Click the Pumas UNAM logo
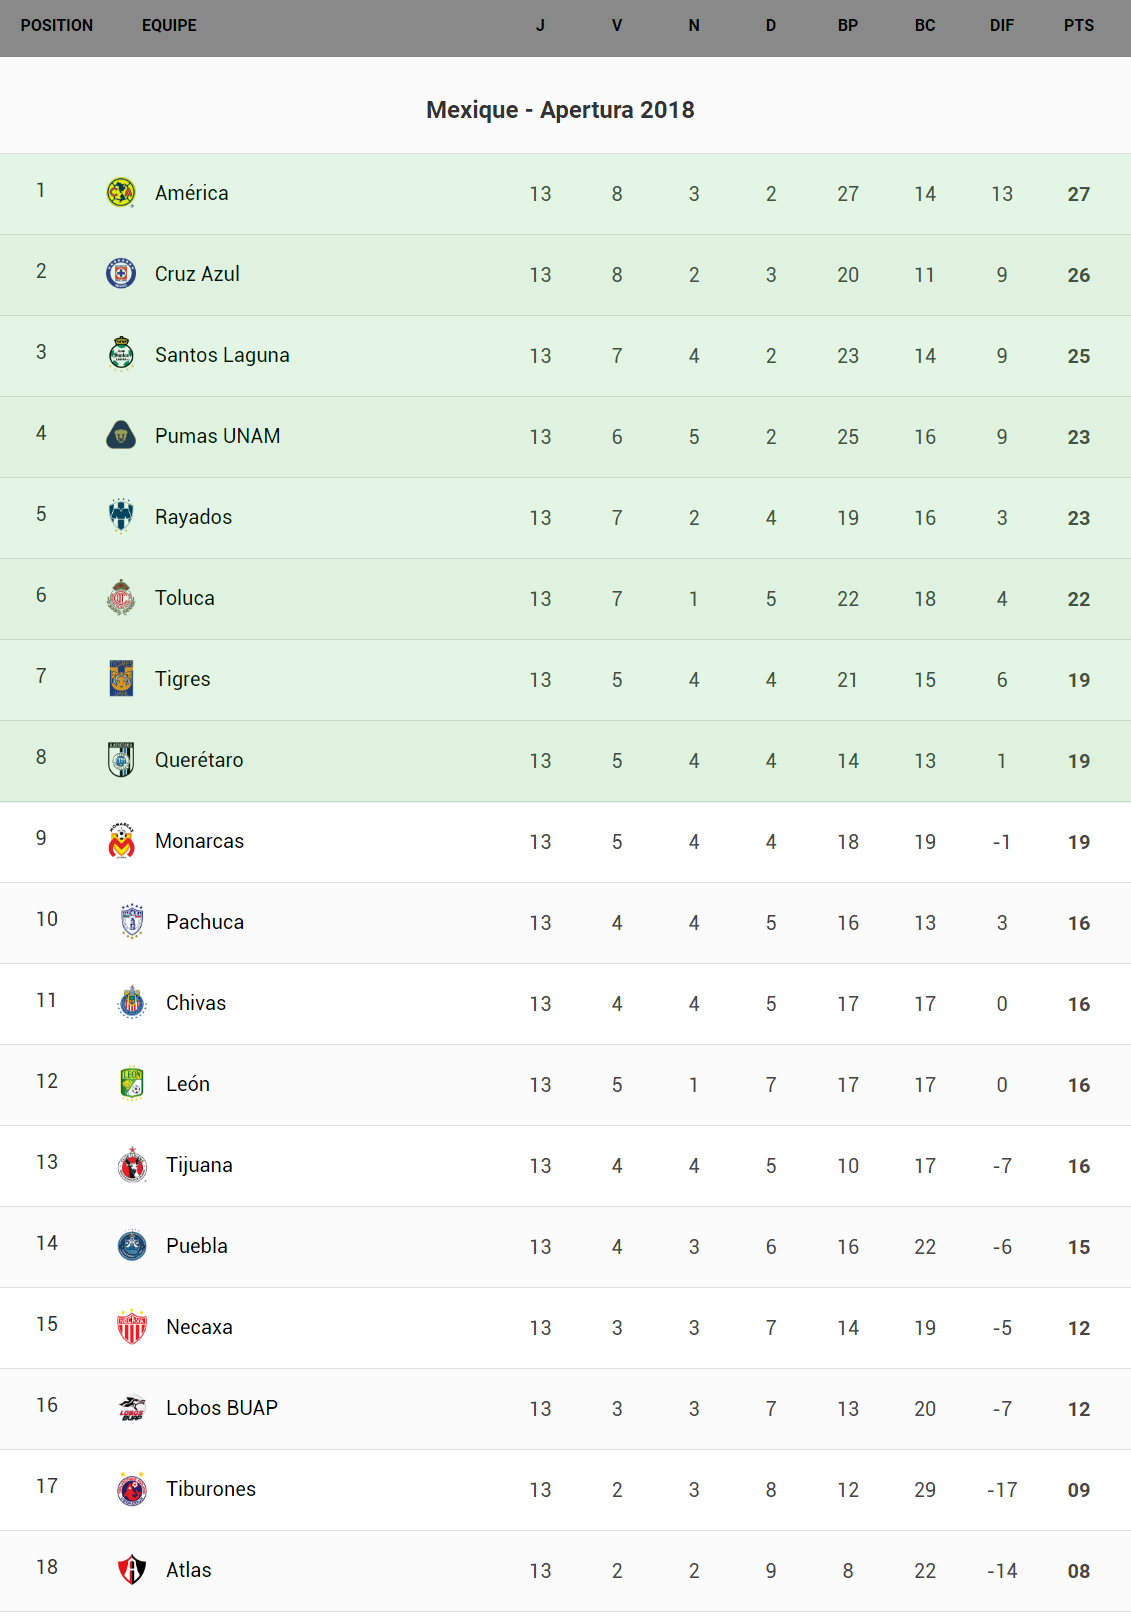The height and width of the screenshot is (1617, 1131). coord(121,435)
